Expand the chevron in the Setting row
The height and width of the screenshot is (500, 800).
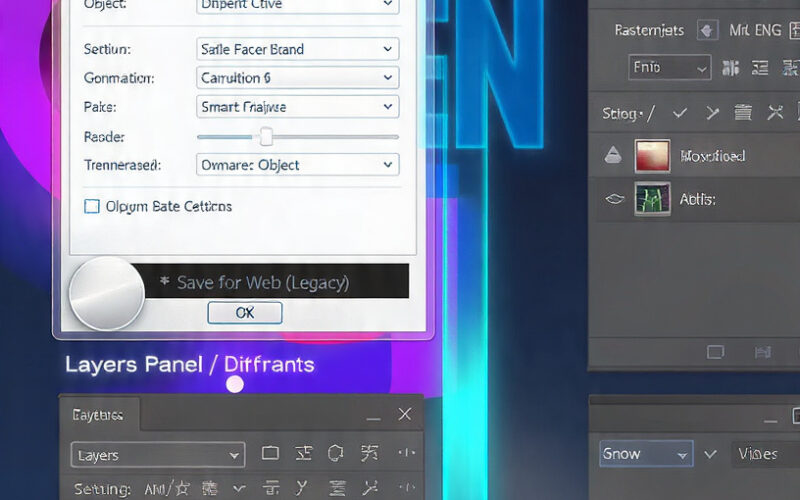(x=239, y=489)
